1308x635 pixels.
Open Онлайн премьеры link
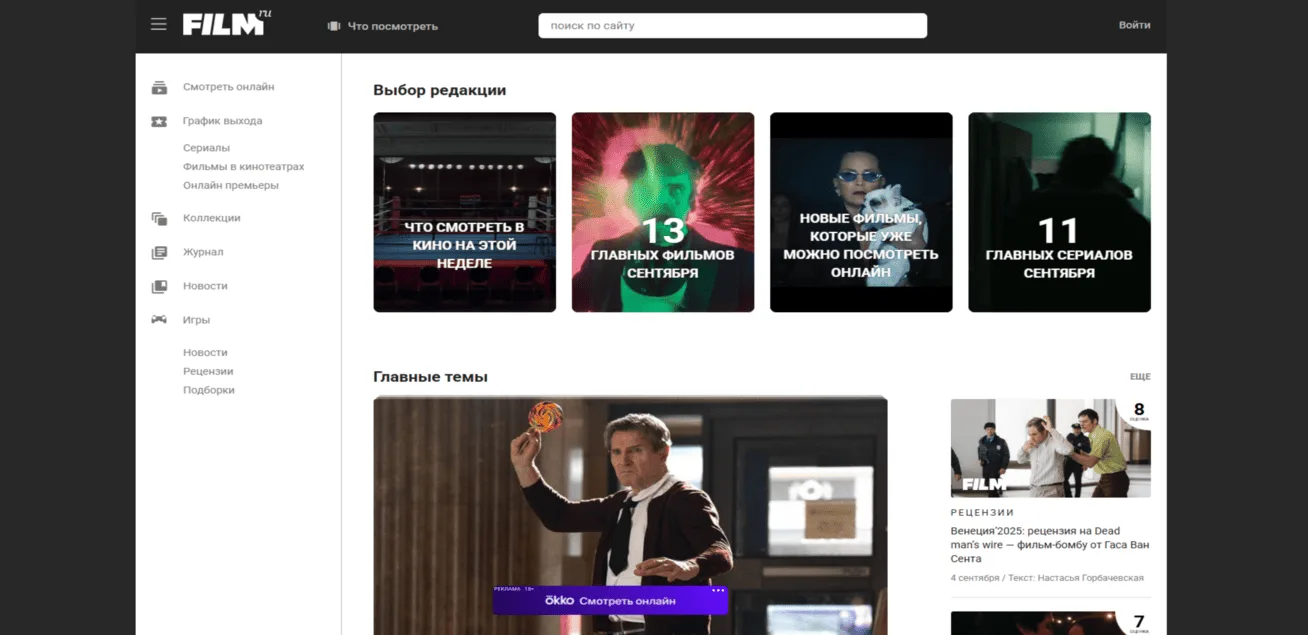click(x=230, y=185)
